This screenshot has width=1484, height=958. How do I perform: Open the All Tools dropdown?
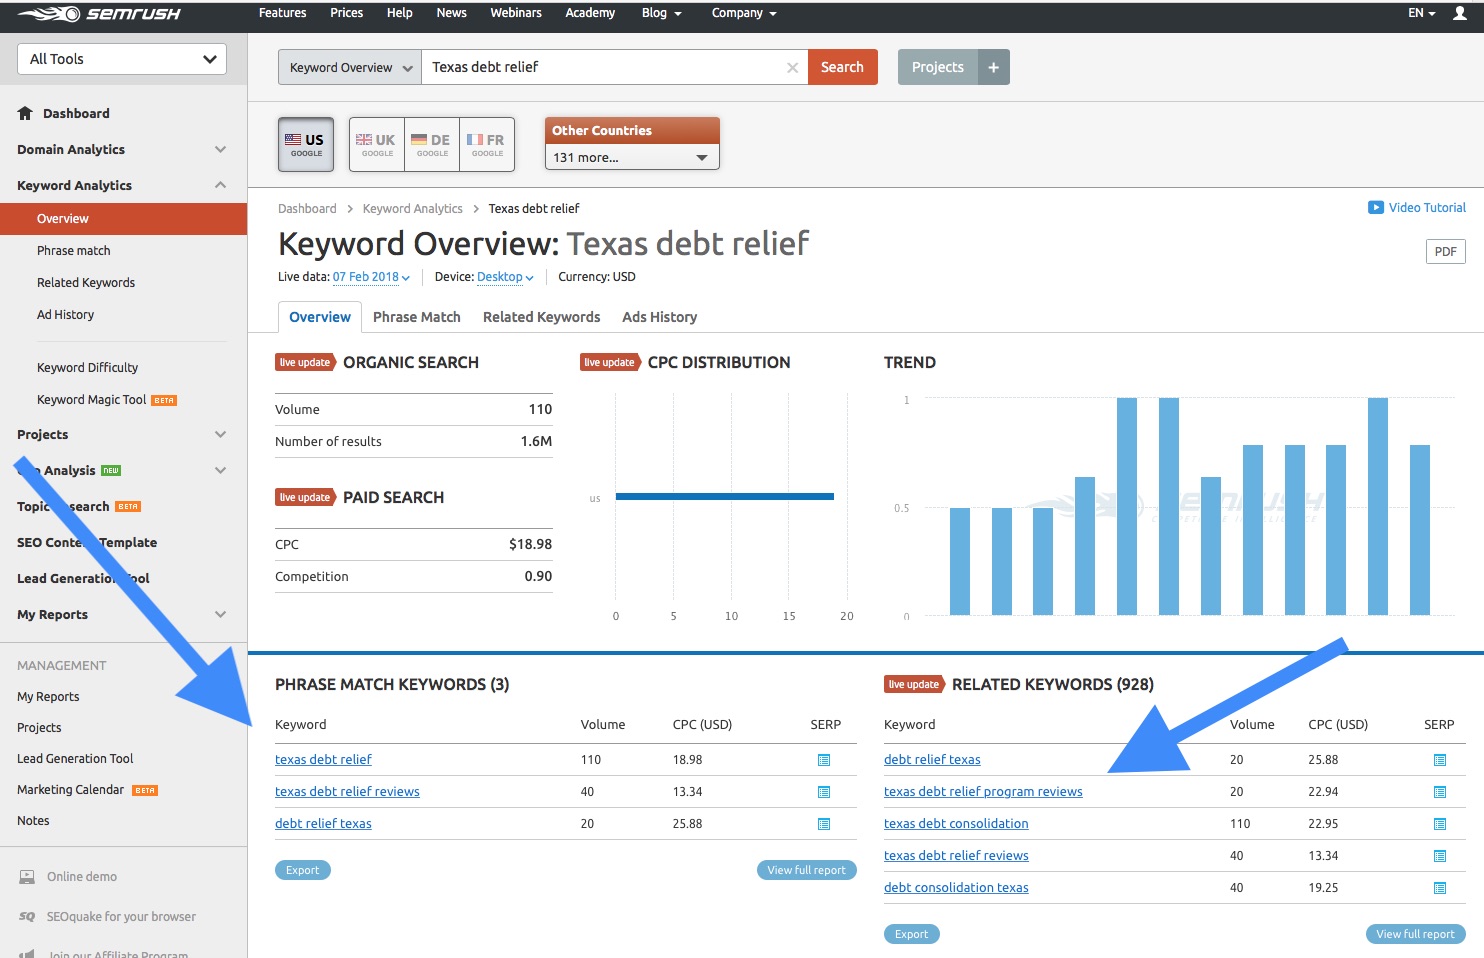[122, 59]
